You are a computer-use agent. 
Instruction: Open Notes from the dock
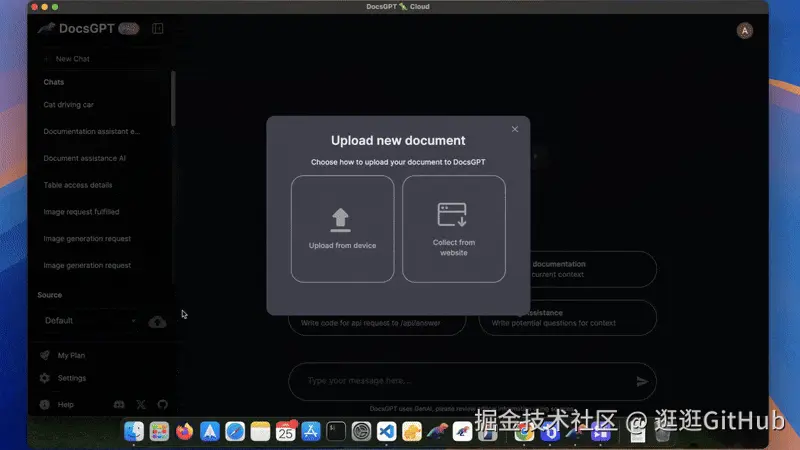260,432
